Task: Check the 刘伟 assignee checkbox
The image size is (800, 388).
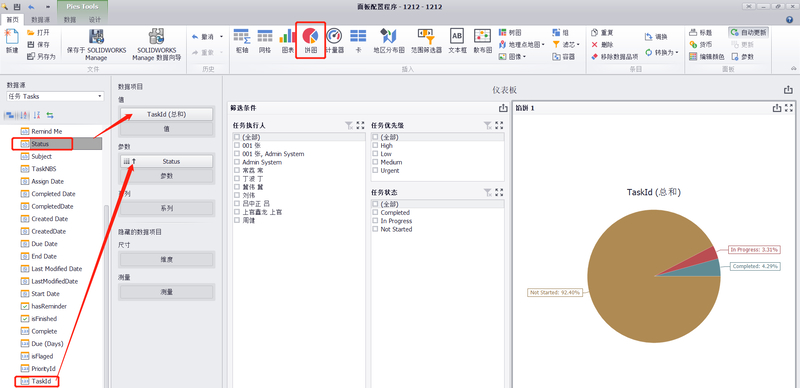Action: (237, 195)
